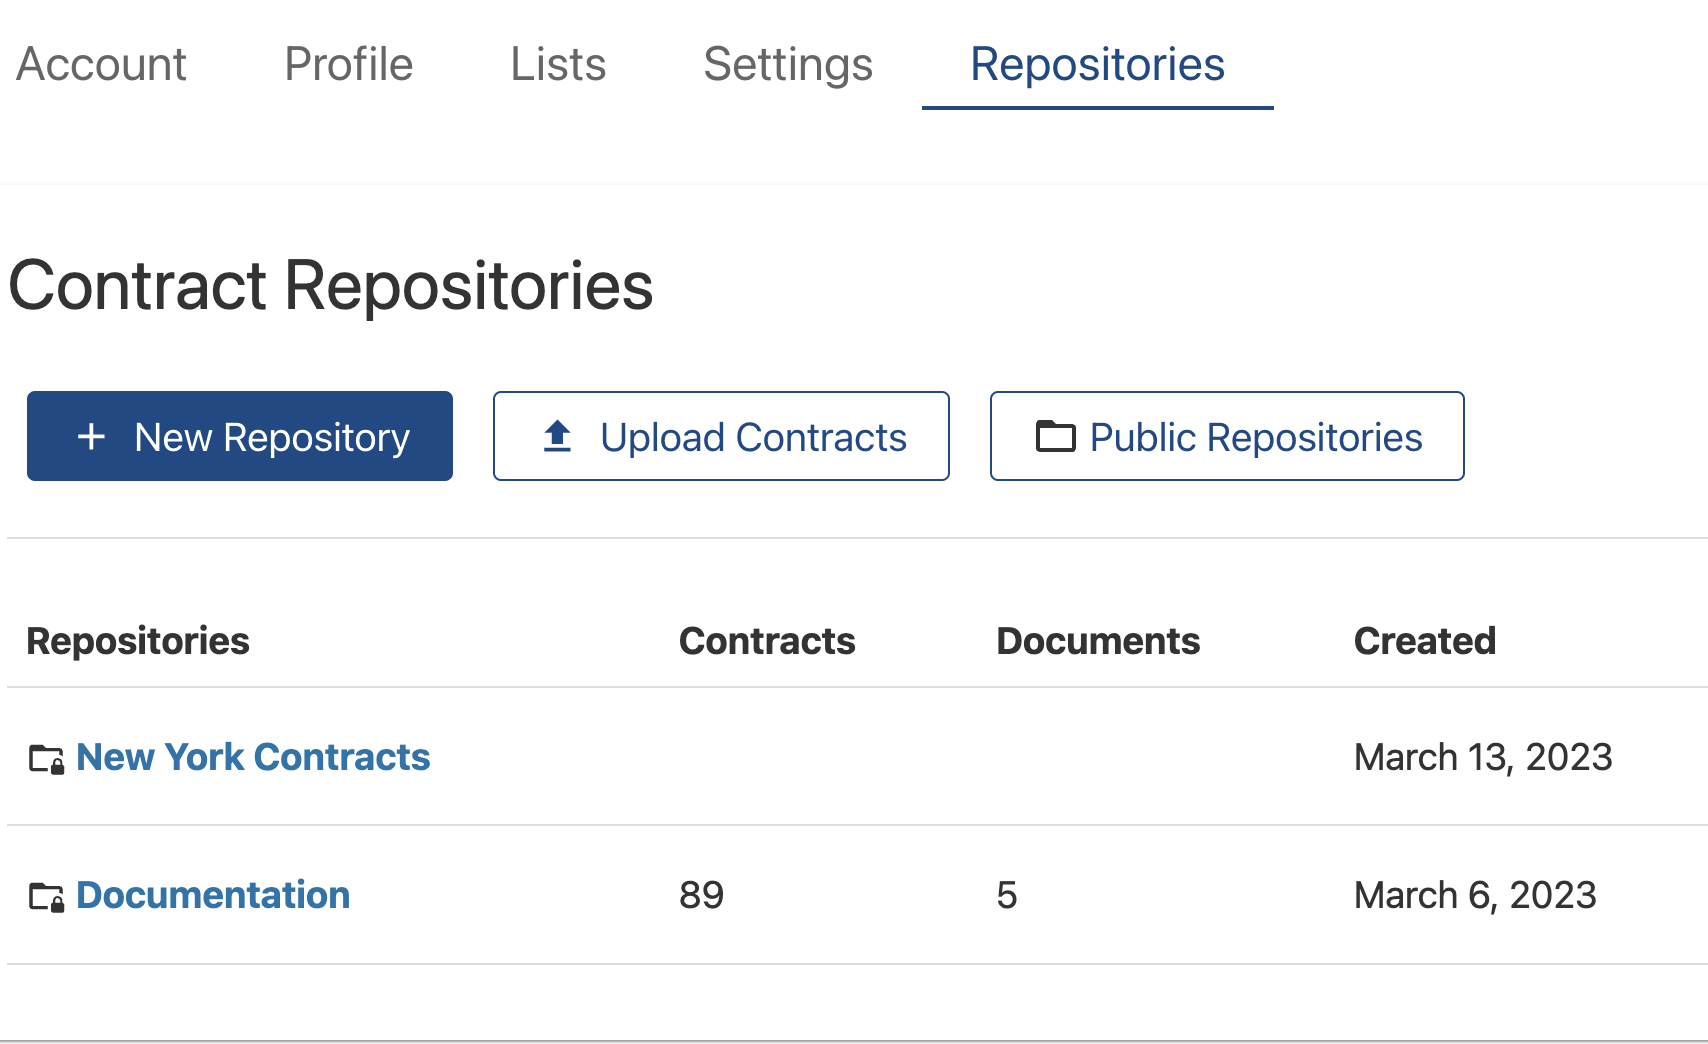Open the Documentation repository link

pos(213,895)
